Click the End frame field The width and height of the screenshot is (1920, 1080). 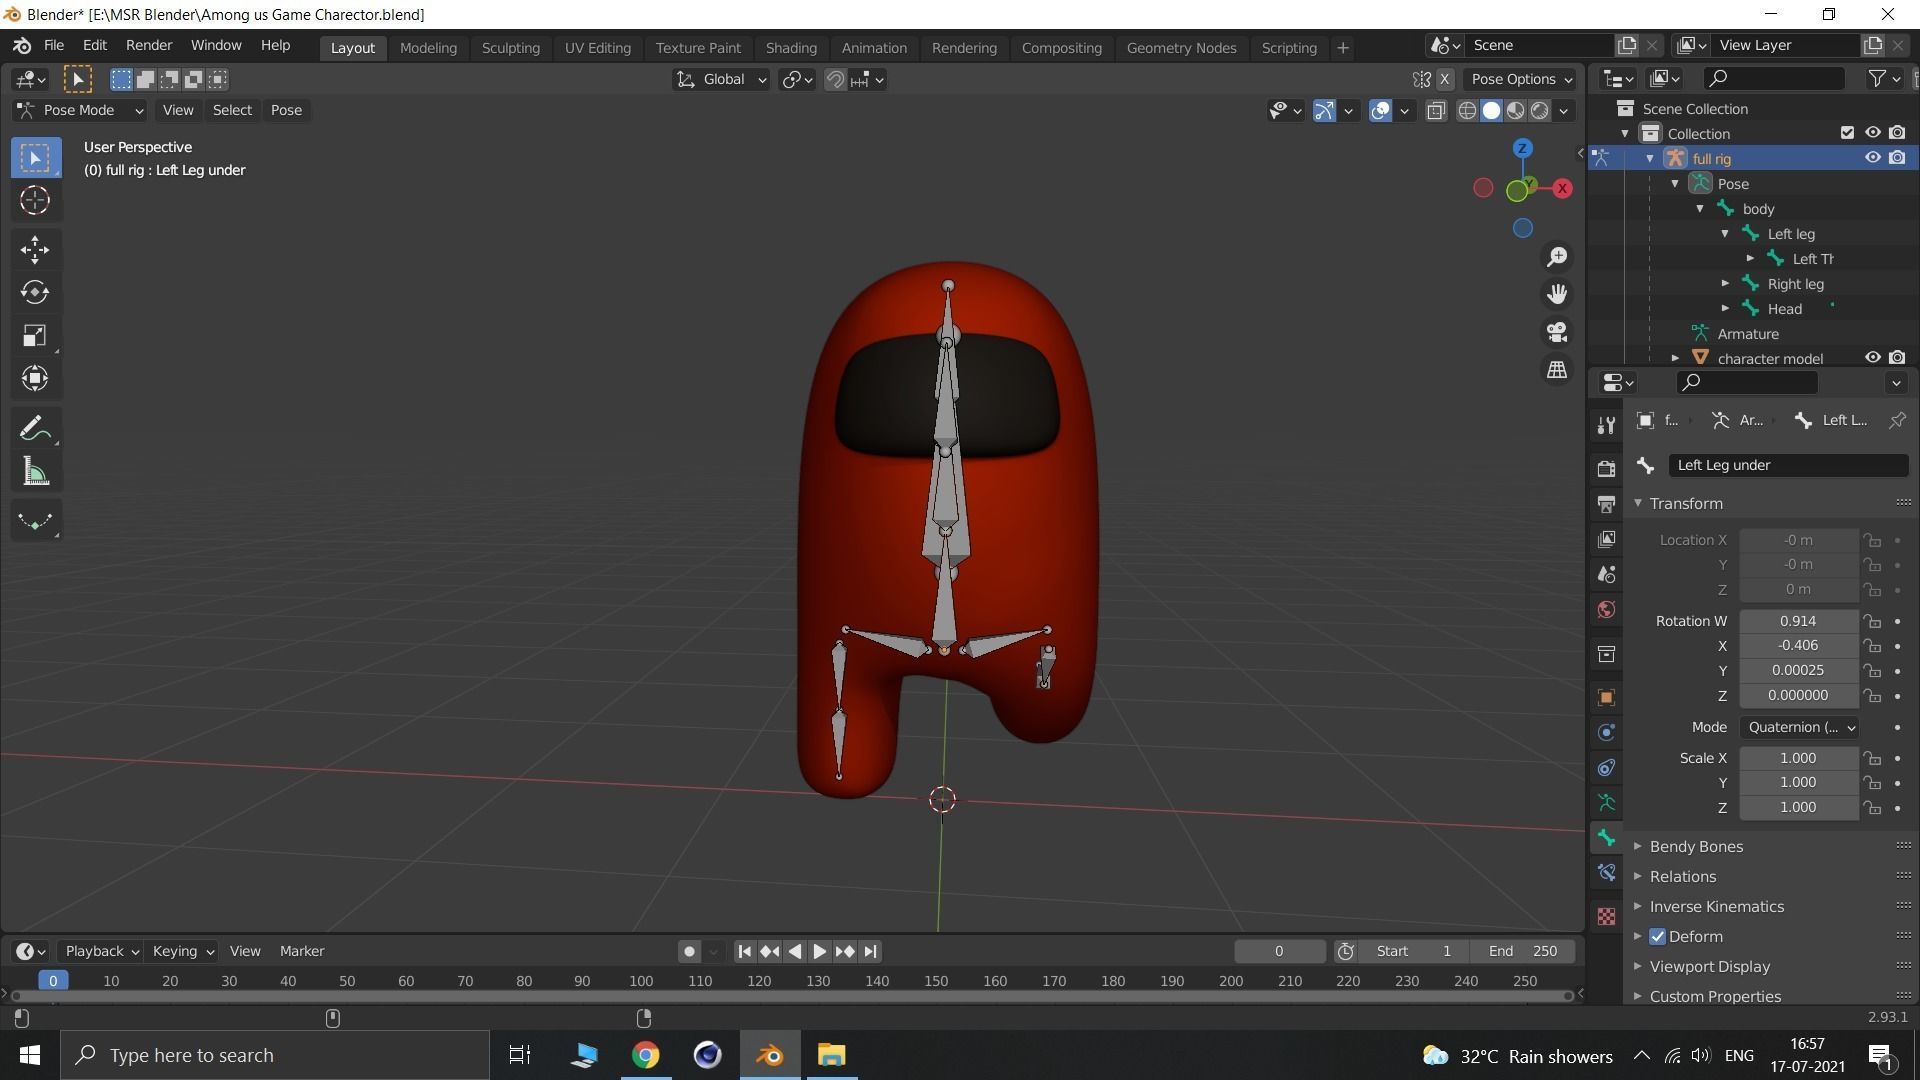tap(1522, 952)
